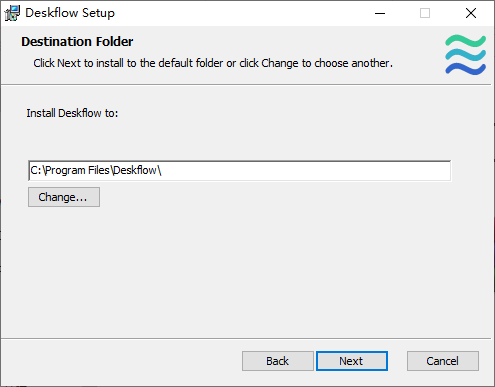Click the greyed-out maximize button
The width and height of the screenshot is (495, 387).
point(425,13)
